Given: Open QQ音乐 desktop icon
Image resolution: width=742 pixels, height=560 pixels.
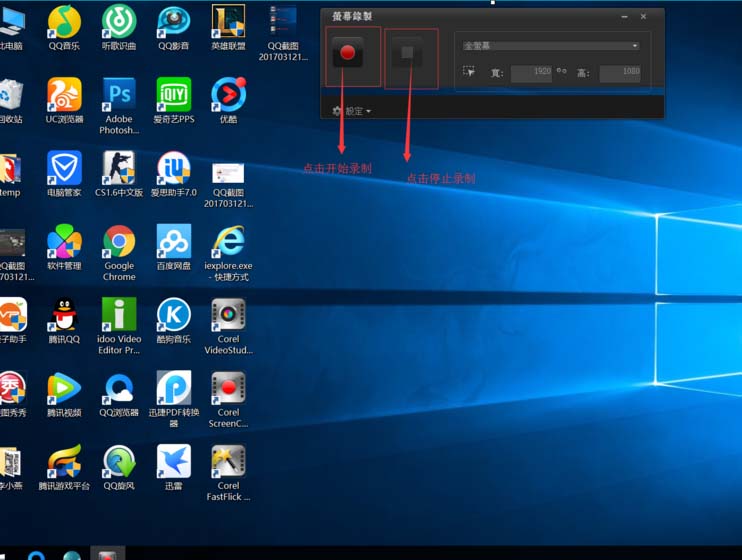Looking at the screenshot, I should pyautogui.click(x=64, y=27).
